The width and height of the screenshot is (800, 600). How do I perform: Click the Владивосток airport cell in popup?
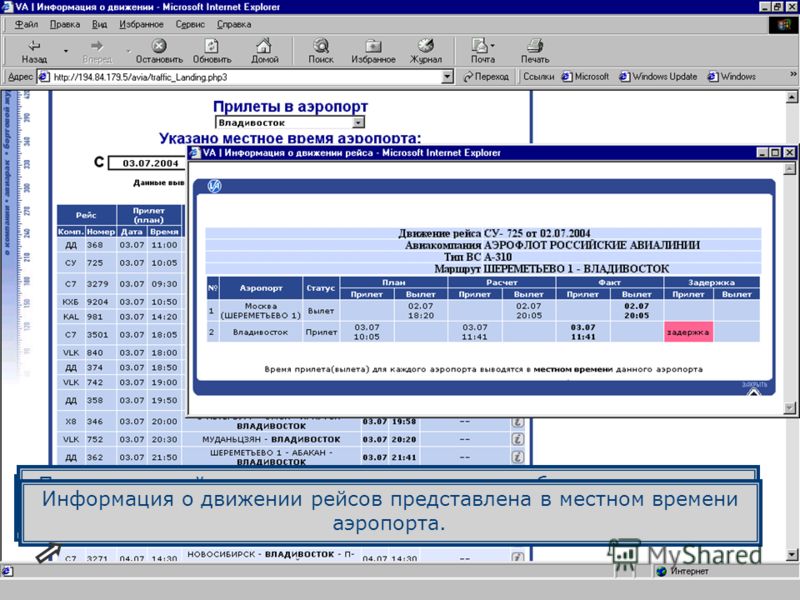coord(261,332)
